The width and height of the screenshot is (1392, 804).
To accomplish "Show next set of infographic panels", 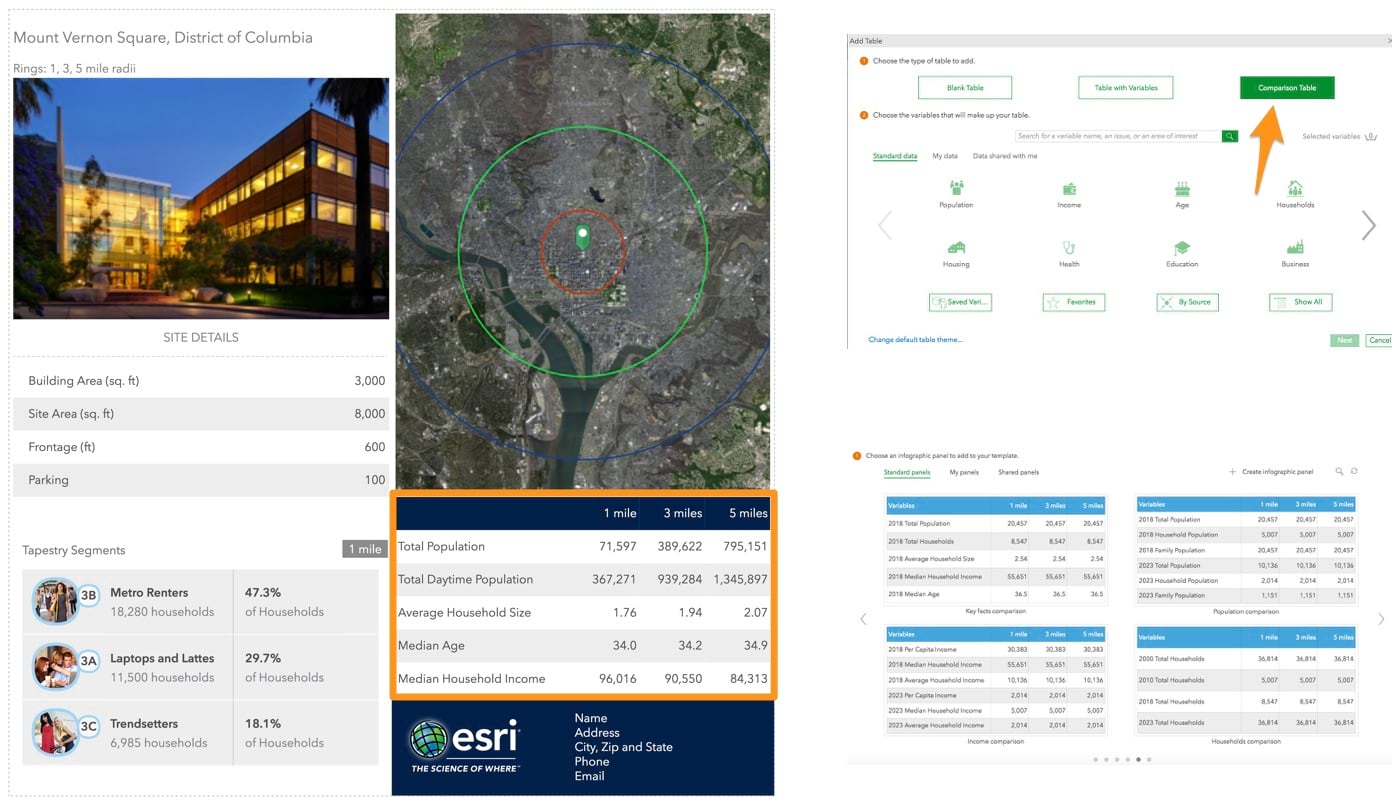I will [x=1381, y=619].
